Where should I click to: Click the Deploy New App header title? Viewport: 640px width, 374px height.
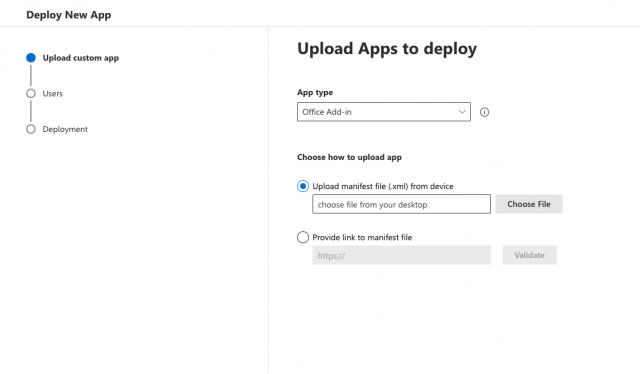pos(69,15)
